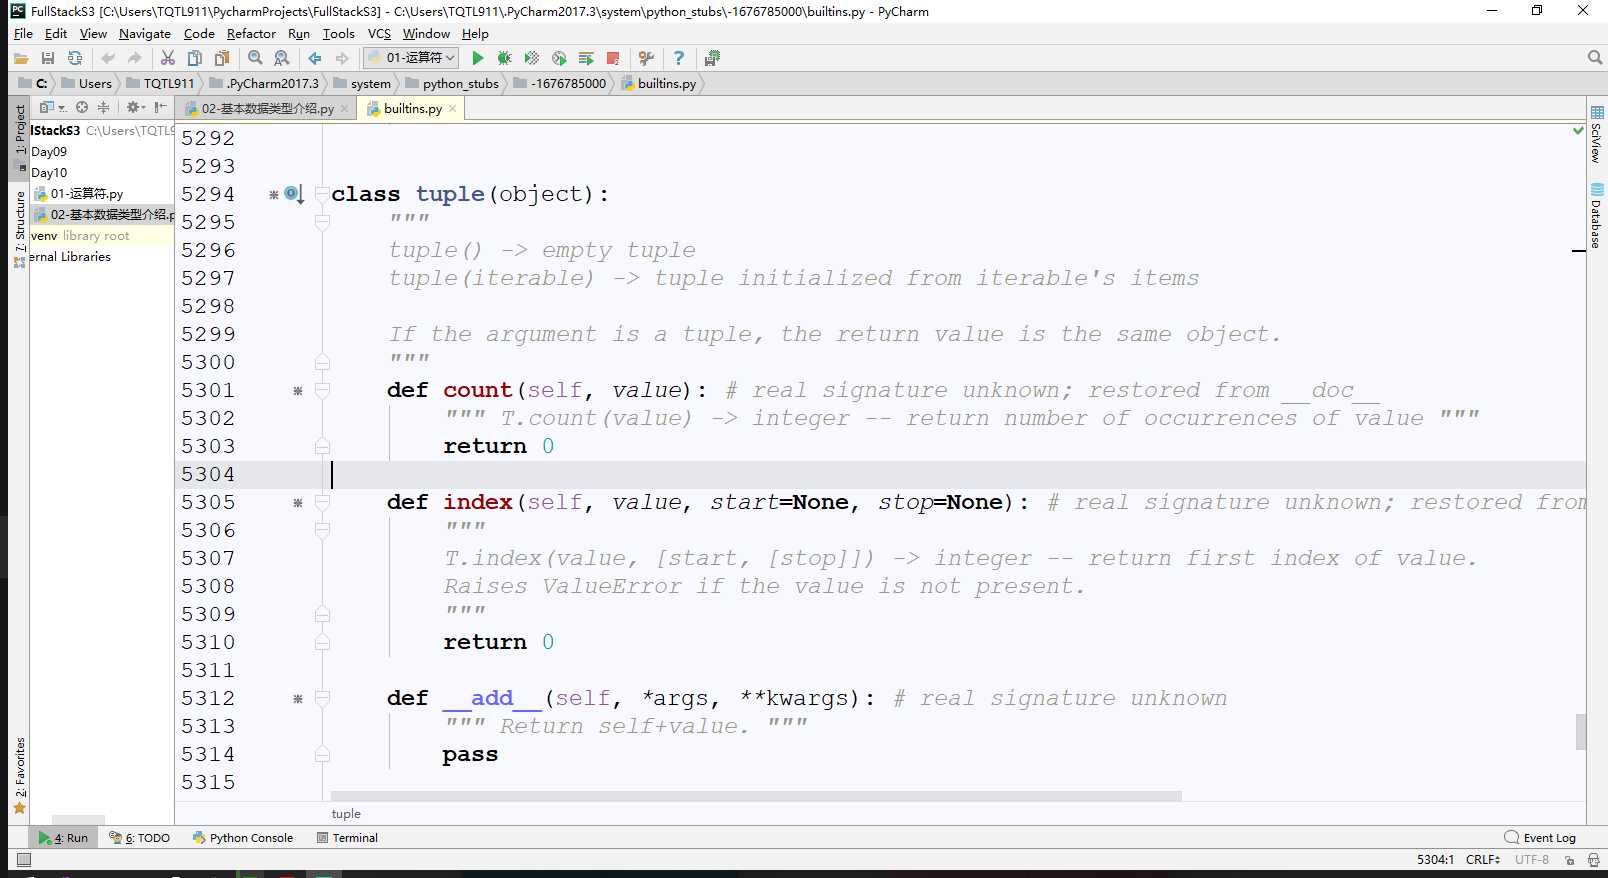Toggle the Database side tool window
The height and width of the screenshot is (878, 1608).
(x=1597, y=217)
